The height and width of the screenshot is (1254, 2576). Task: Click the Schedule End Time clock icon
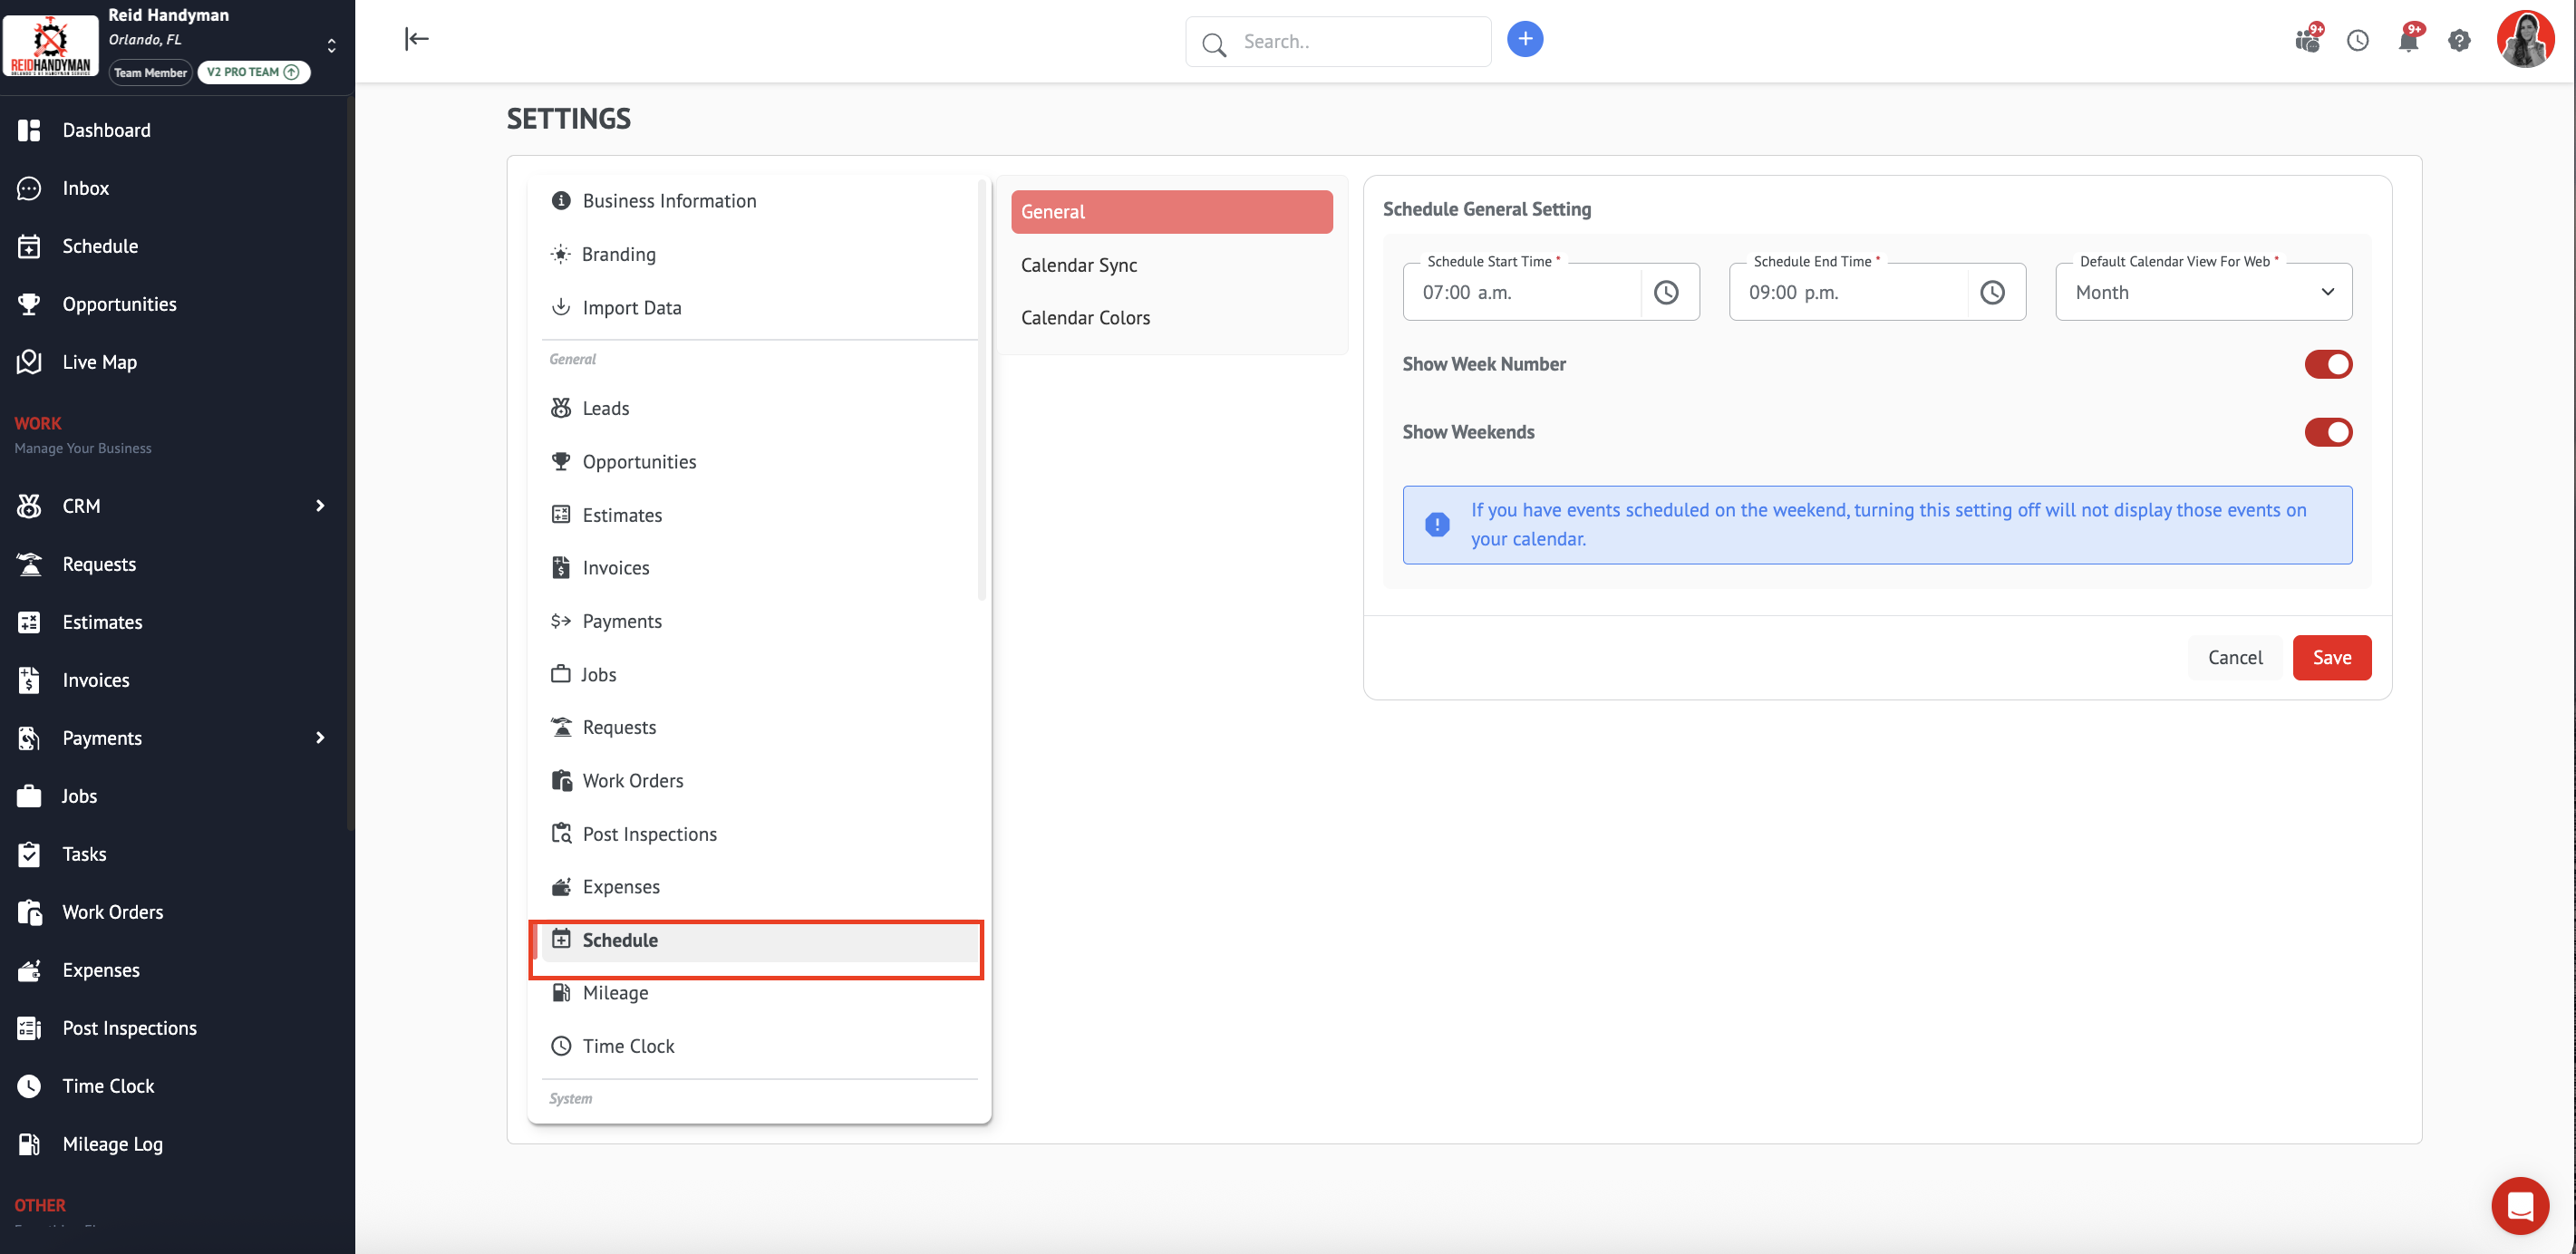click(x=1992, y=292)
